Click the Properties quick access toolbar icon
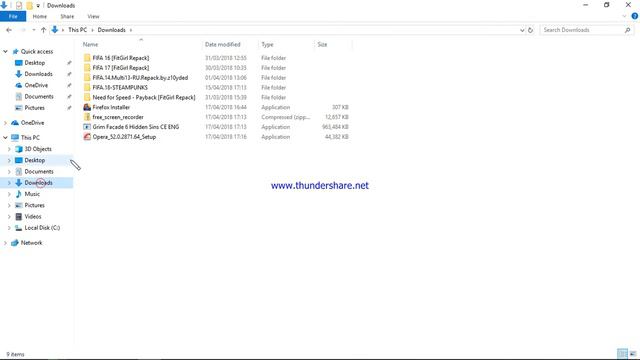Viewport: 640px width, 360px height. click(19, 6)
